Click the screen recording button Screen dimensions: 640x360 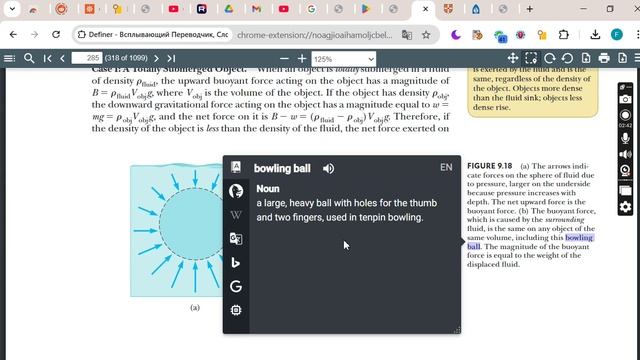click(x=625, y=115)
